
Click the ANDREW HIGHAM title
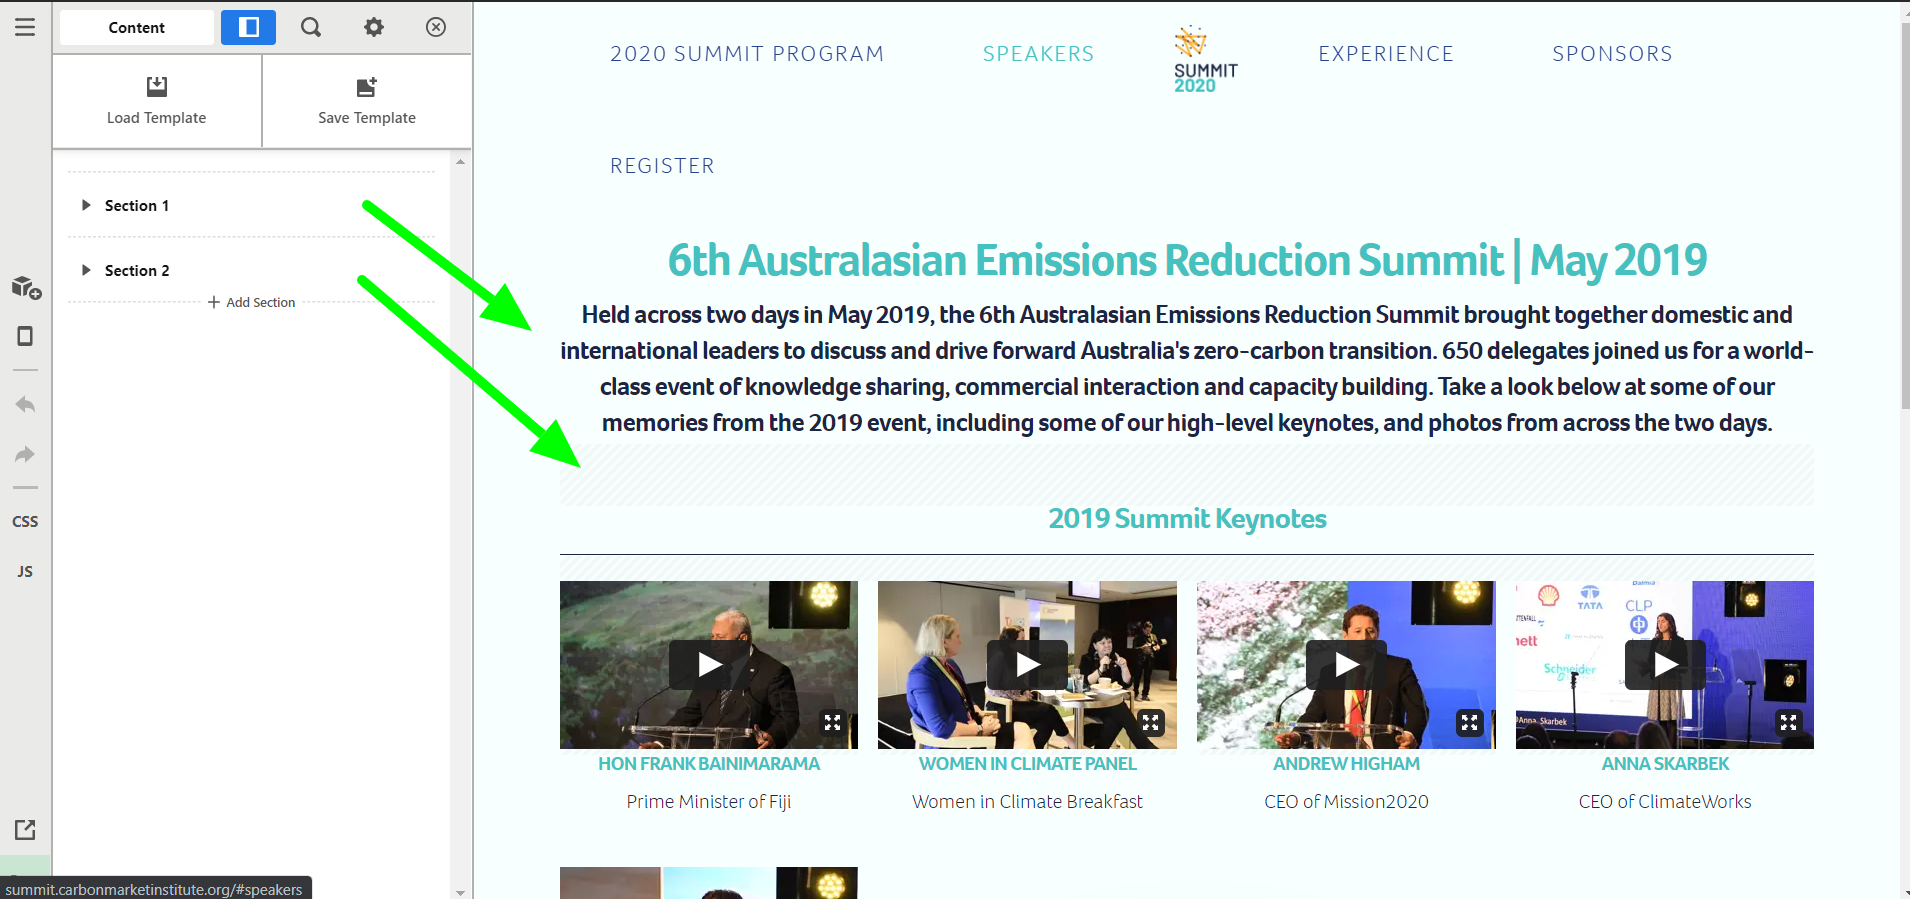(1346, 764)
